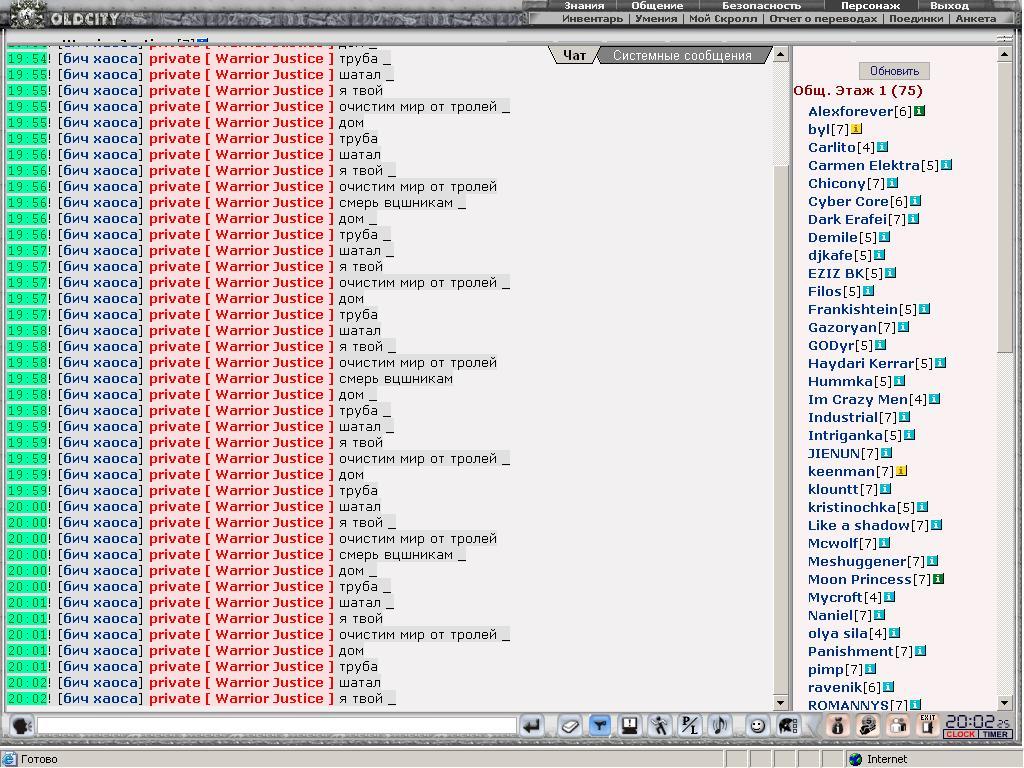Open yellow info icon next to byl
1024x768 pixels.
[856, 129]
